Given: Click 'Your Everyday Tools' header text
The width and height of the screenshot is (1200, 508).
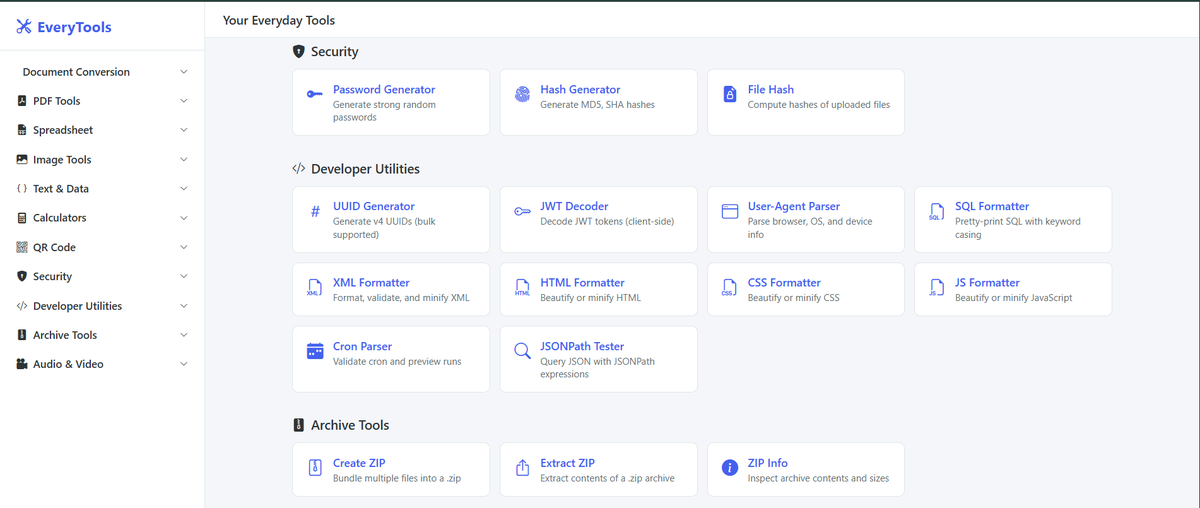Looking at the screenshot, I should click(279, 20).
